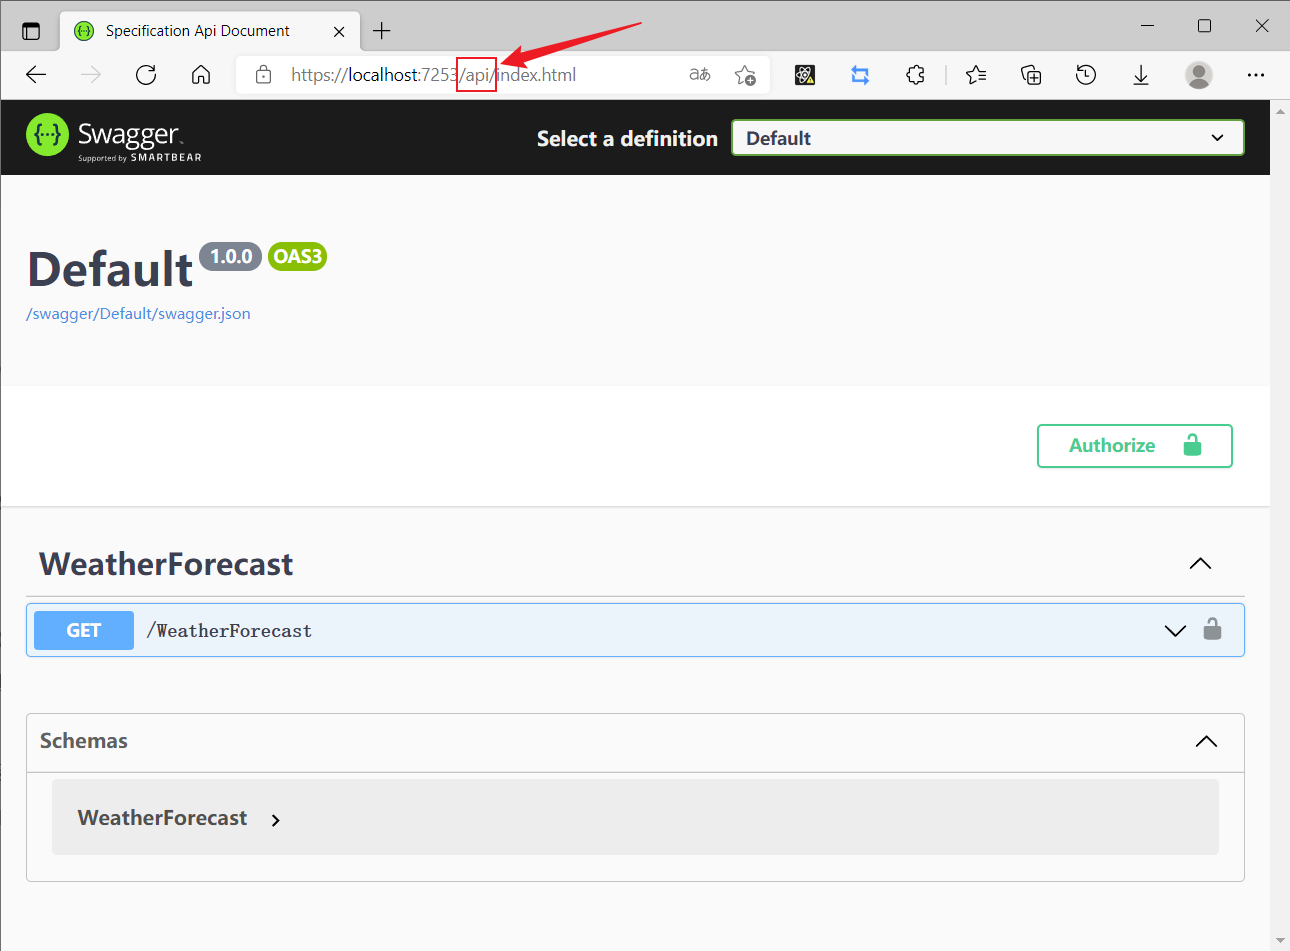Expand the WeatherForecast schema model
Image resolution: width=1290 pixels, height=951 pixels.
click(275, 820)
